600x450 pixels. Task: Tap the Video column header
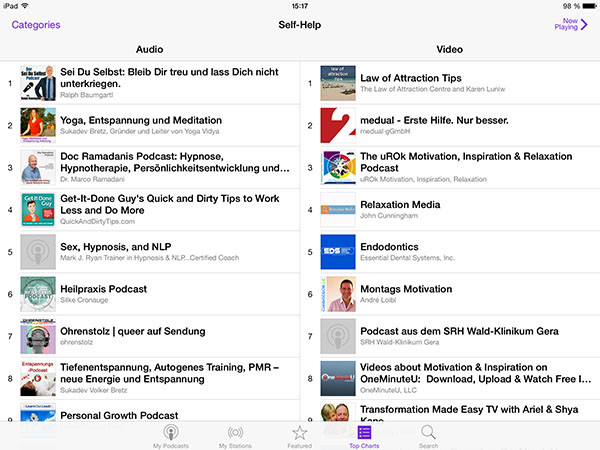(x=450, y=49)
